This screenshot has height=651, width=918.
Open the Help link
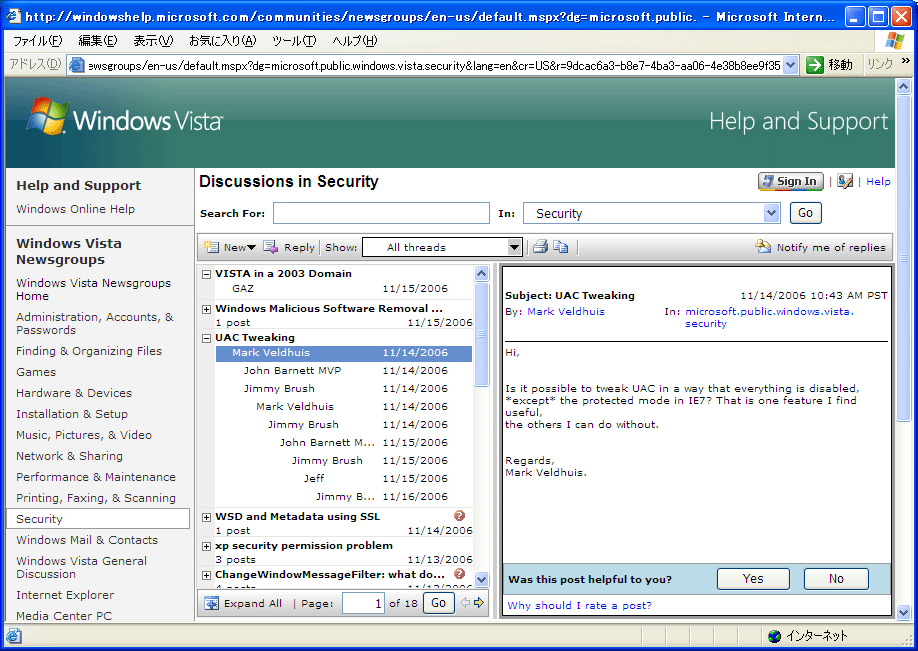pyautogui.click(x=878, y=181)
